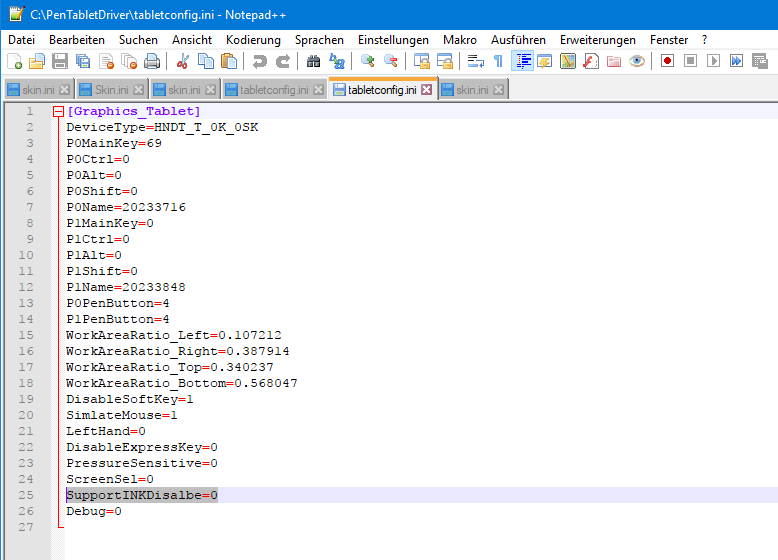The height and width of the screenshot is (560, 778).
Task: Click the DeviceType=HNDT_T_0K_0SK line
Action: [162, 127]
